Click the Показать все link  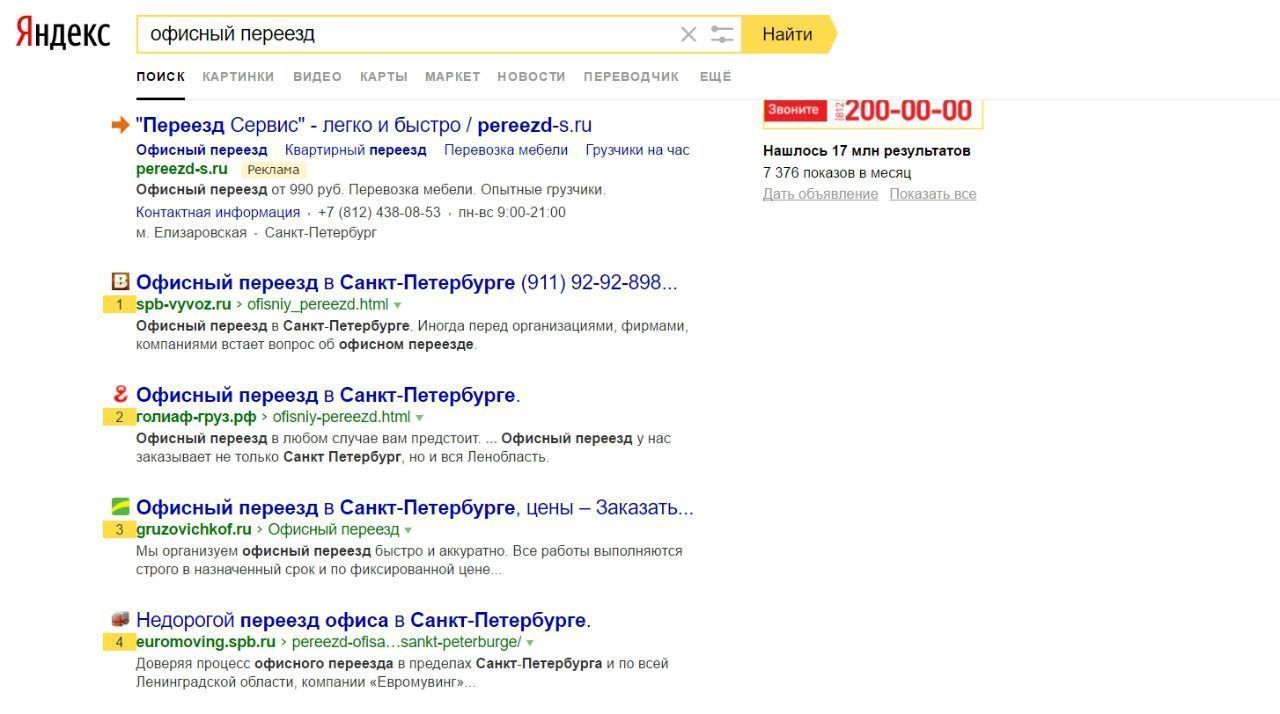932,194
